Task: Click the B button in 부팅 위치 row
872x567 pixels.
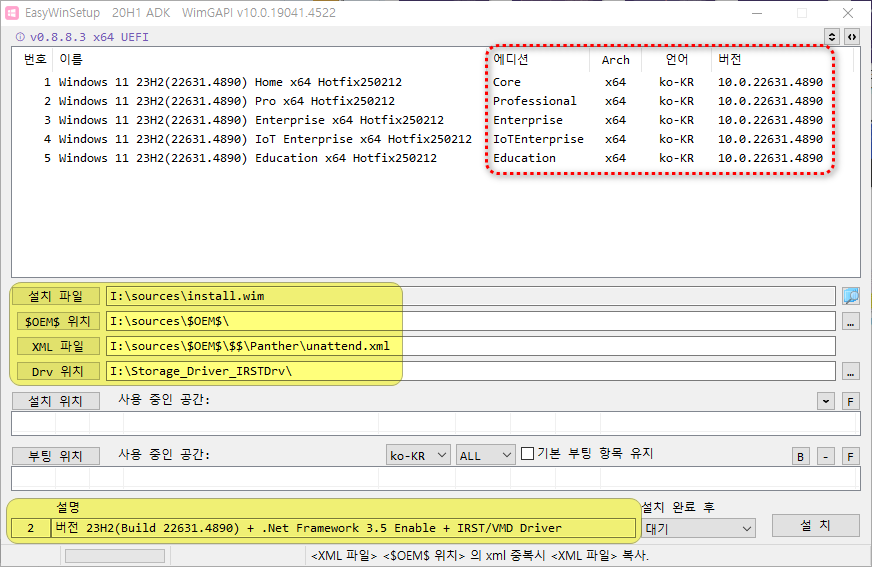Action: tap(800, 457)
